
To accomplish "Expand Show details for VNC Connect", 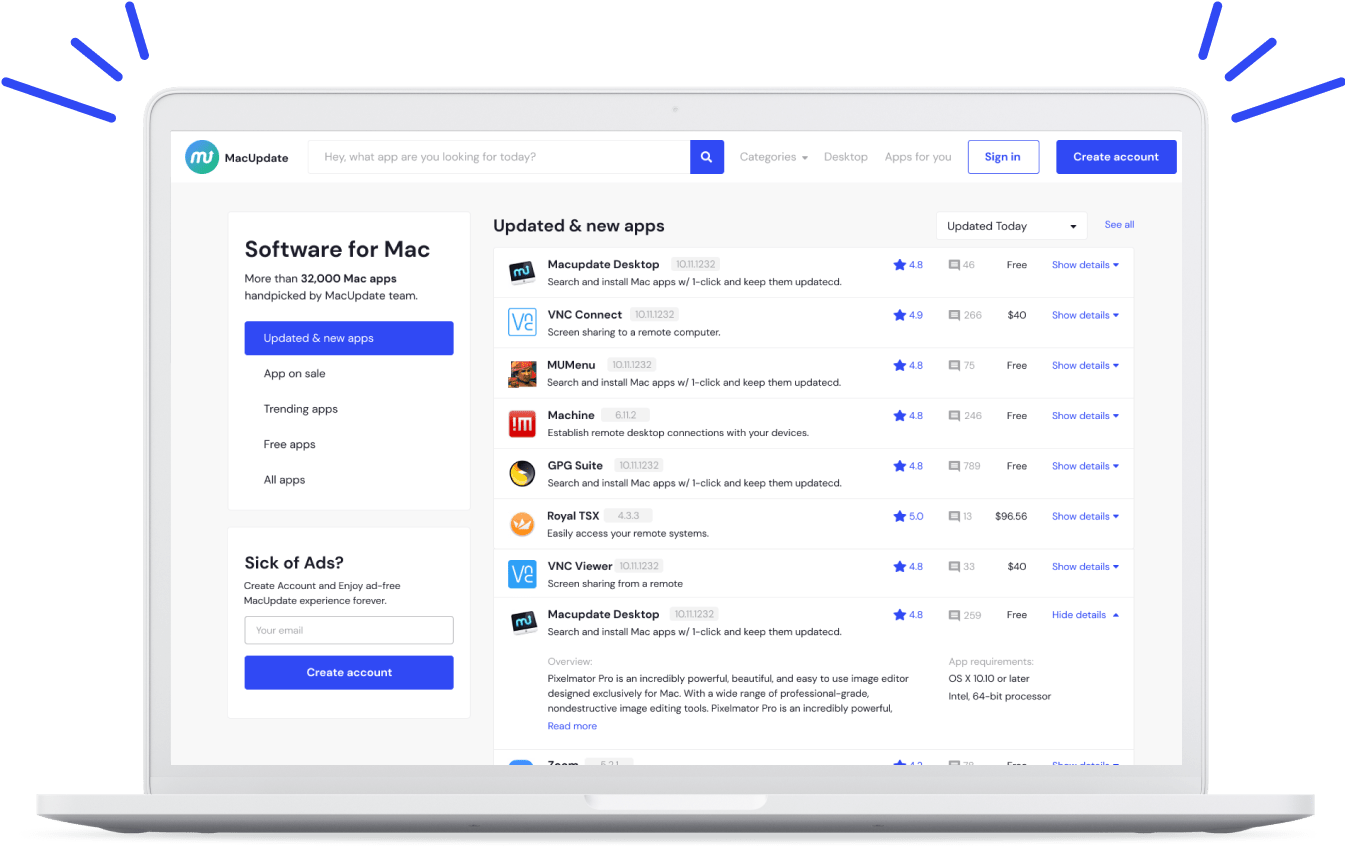I will [1085, 315].
